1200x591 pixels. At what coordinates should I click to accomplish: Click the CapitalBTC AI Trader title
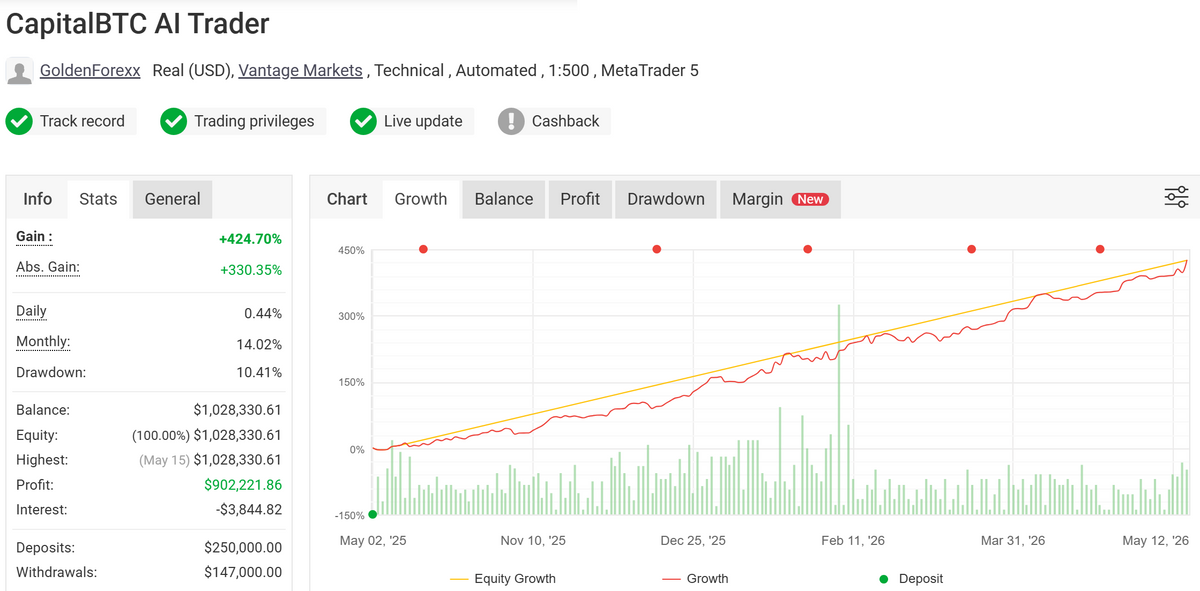[x=138, y=24]
